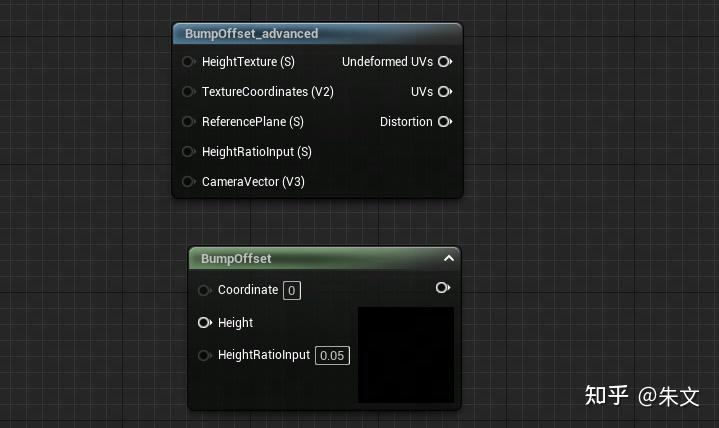Click the HeightRatioInput field showing 0.05
The image size is (719, 428).
(332, 355)
